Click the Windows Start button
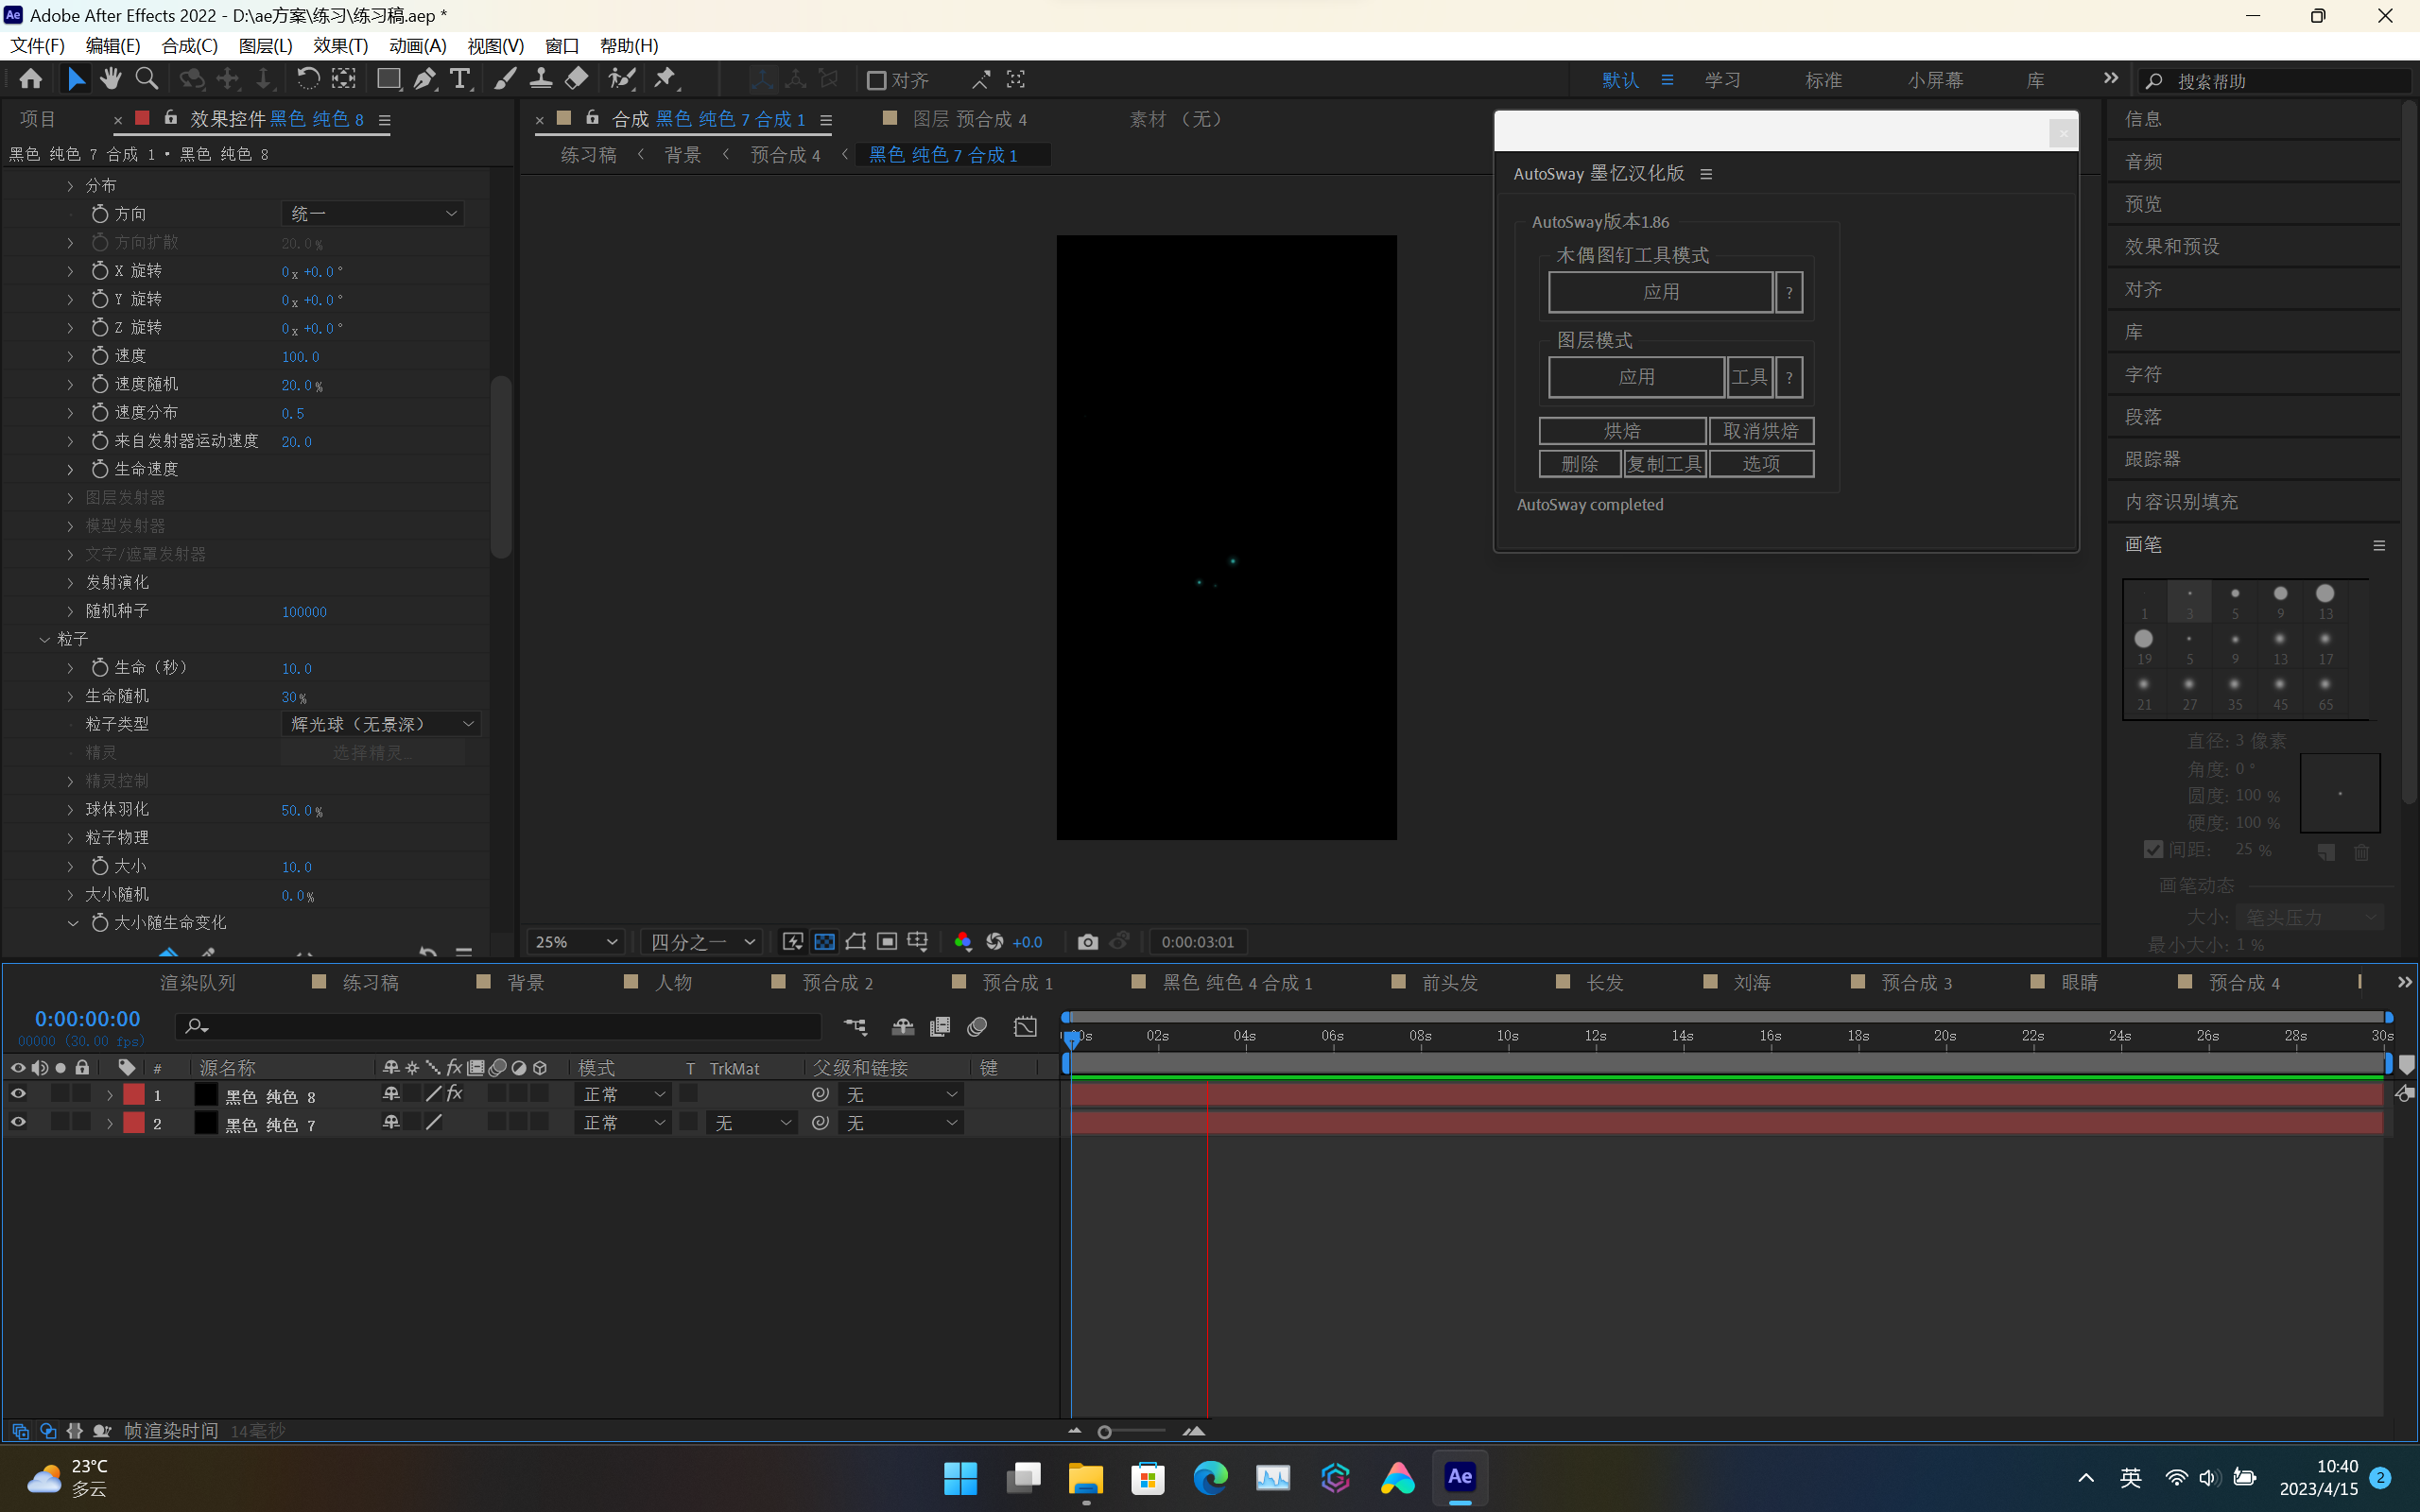Viewport: 2420px width, 1512px height. click(960, 1478)
